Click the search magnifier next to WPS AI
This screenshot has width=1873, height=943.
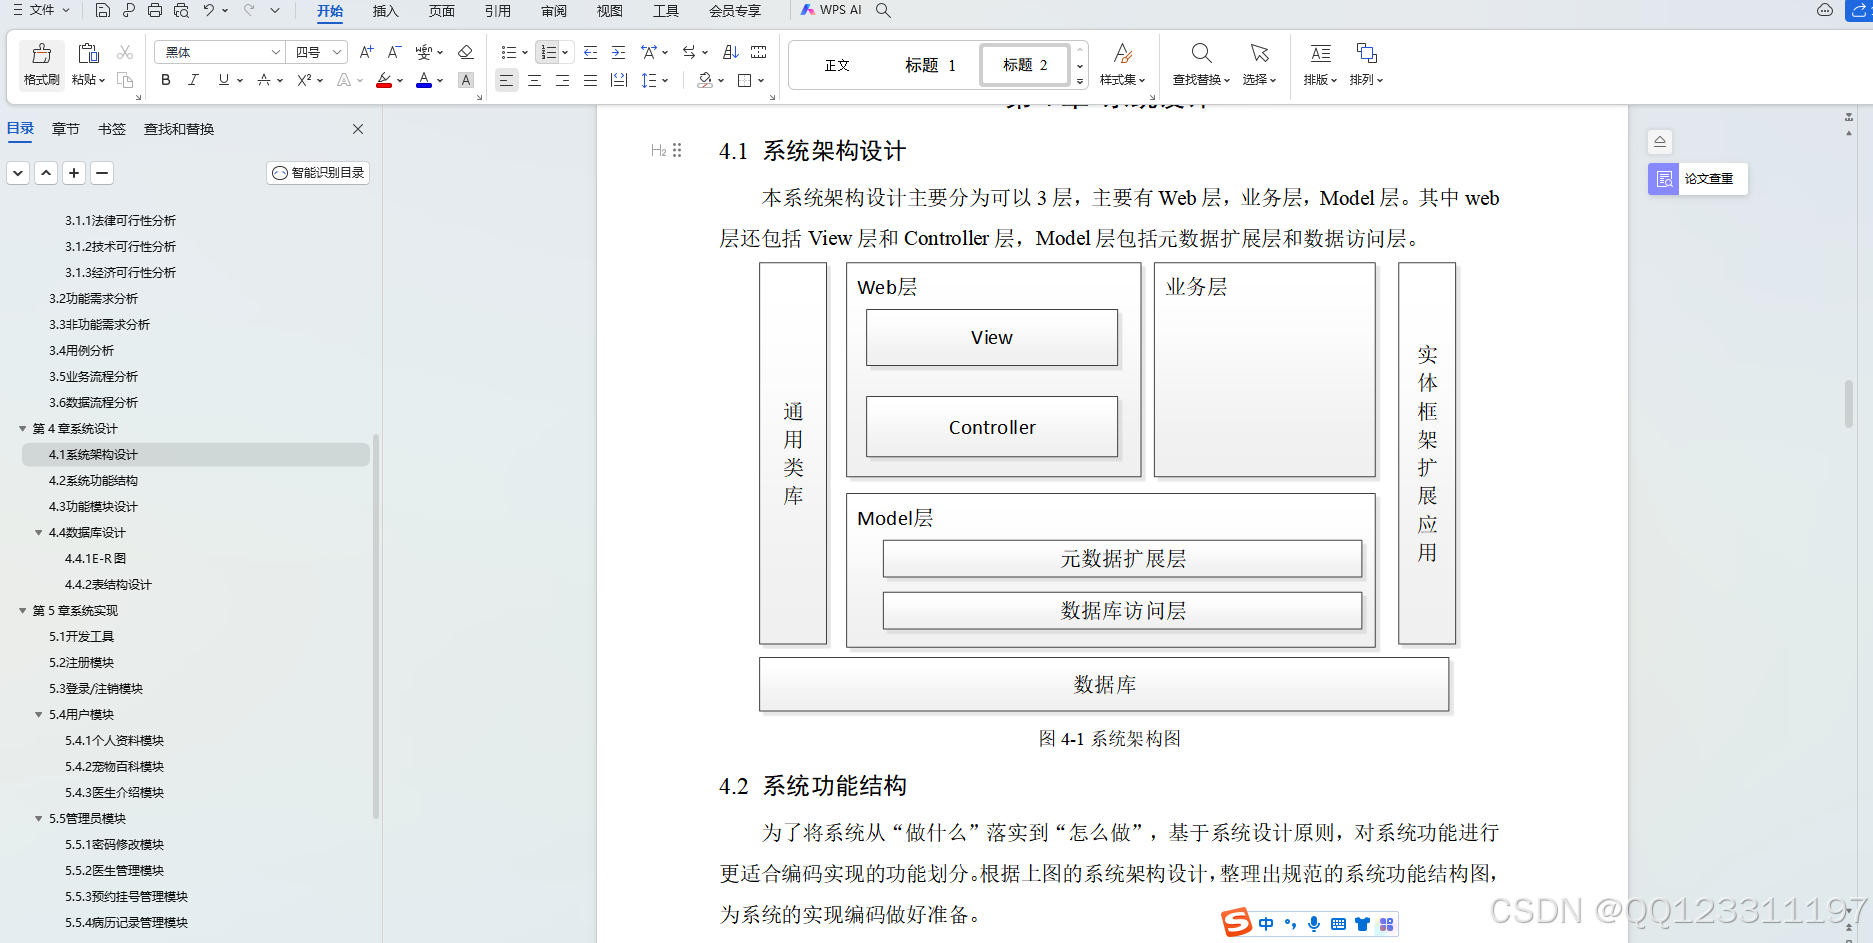[883, 10]
